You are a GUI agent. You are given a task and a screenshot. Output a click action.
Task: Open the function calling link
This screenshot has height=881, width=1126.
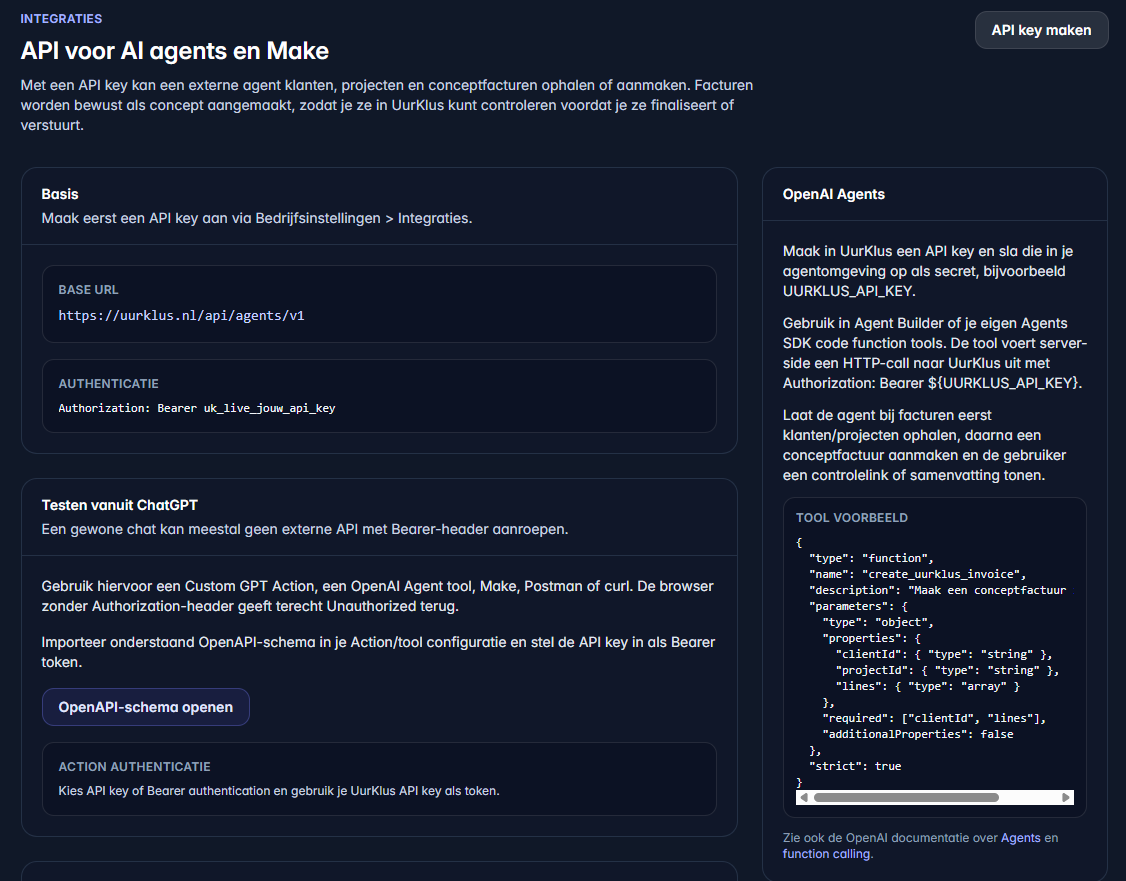coord(826,854)
